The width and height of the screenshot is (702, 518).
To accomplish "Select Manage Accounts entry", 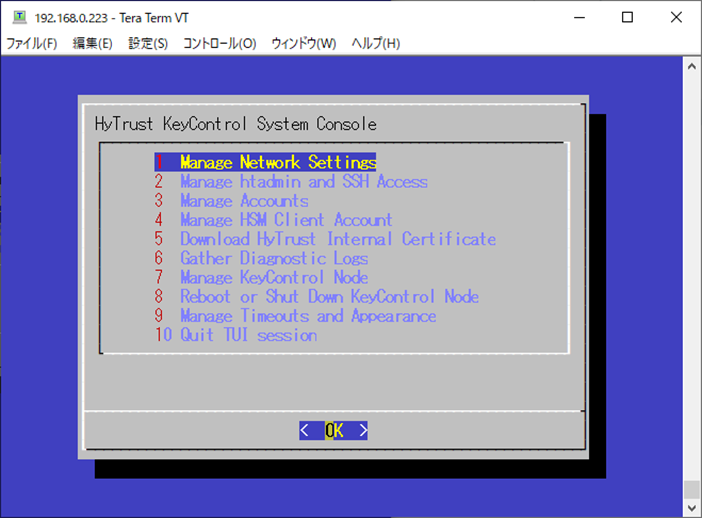I will (231, 201).
